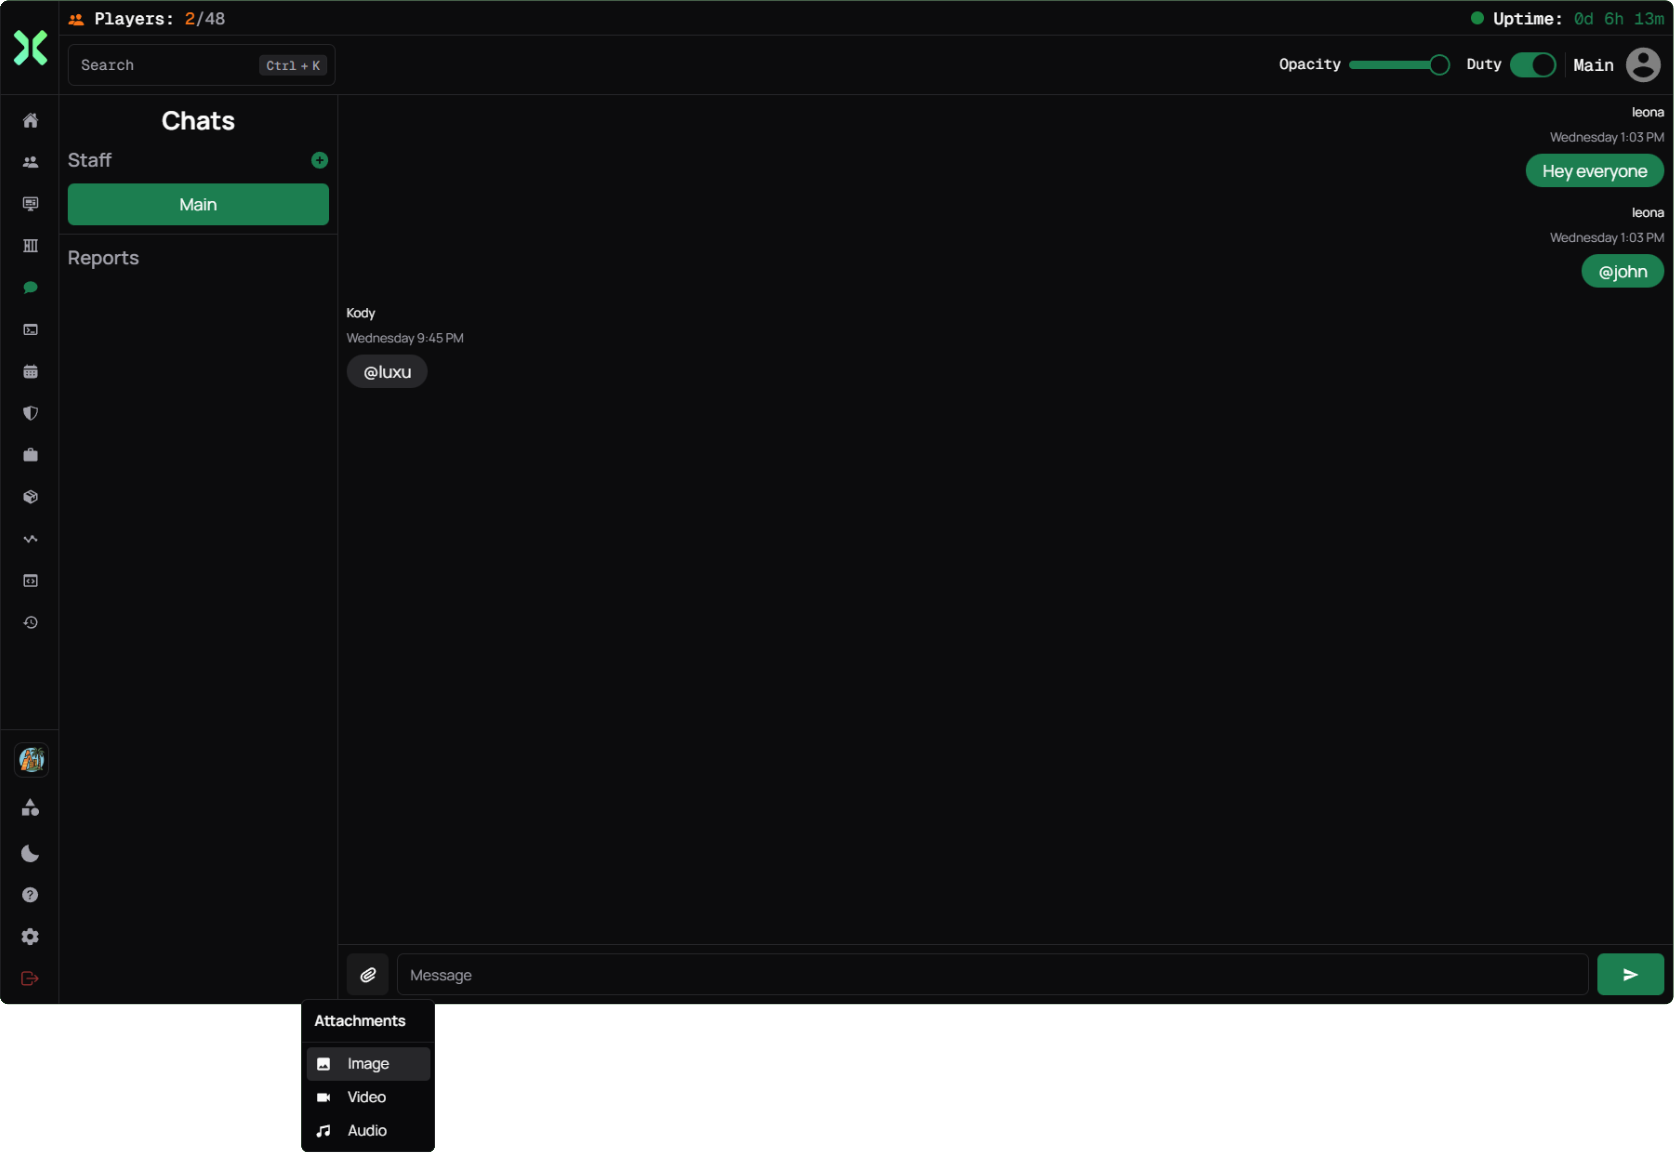The height and width of the screenshot is (1153, 1674).
Task: Add a new Staff chat with the plus button
Action: (x=319, y=160)
